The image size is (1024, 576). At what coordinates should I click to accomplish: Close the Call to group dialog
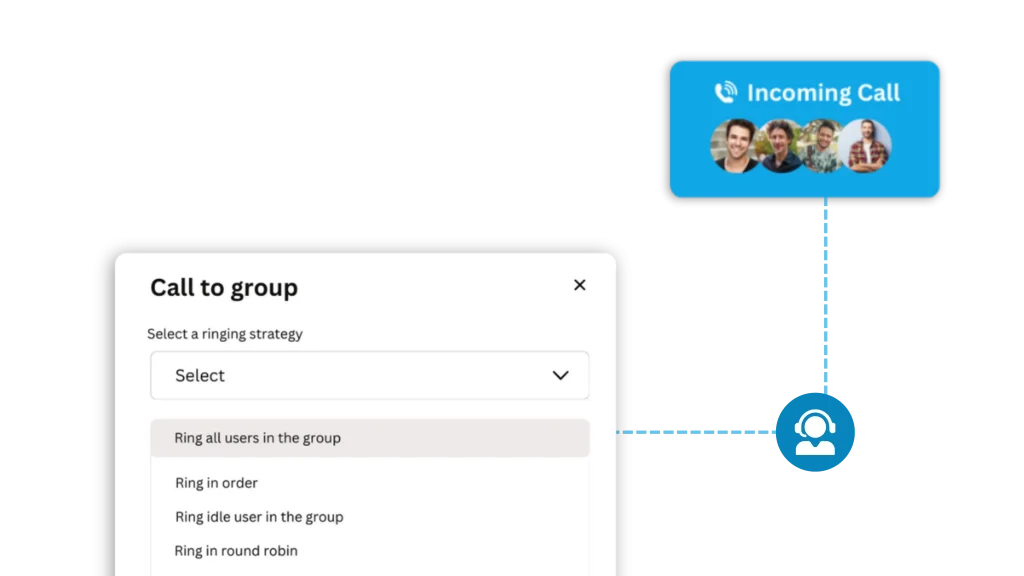tap(579, 284)
